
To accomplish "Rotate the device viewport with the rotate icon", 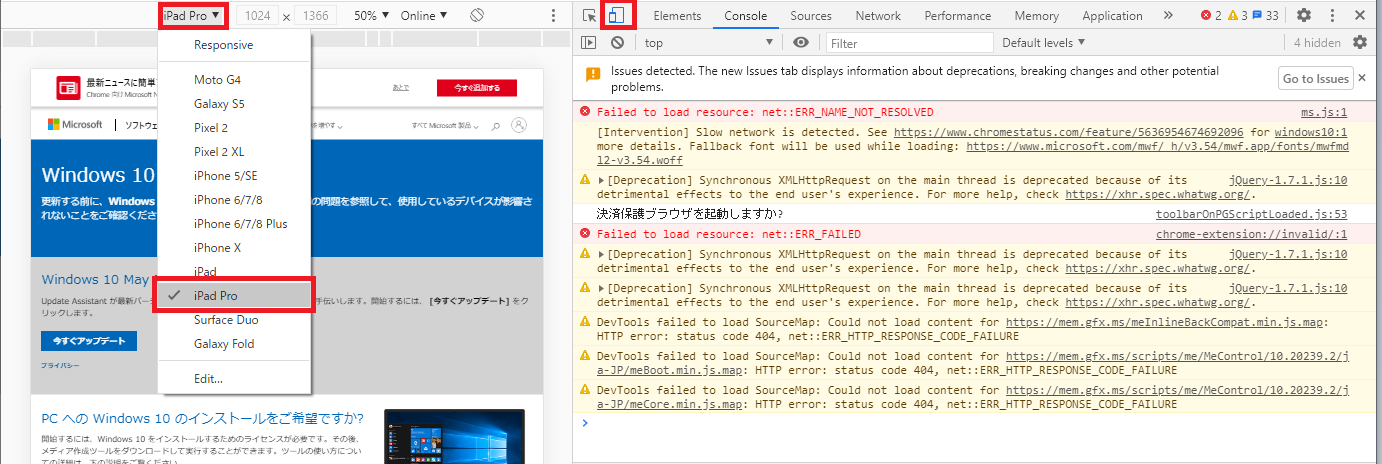I will click(477, 16).
